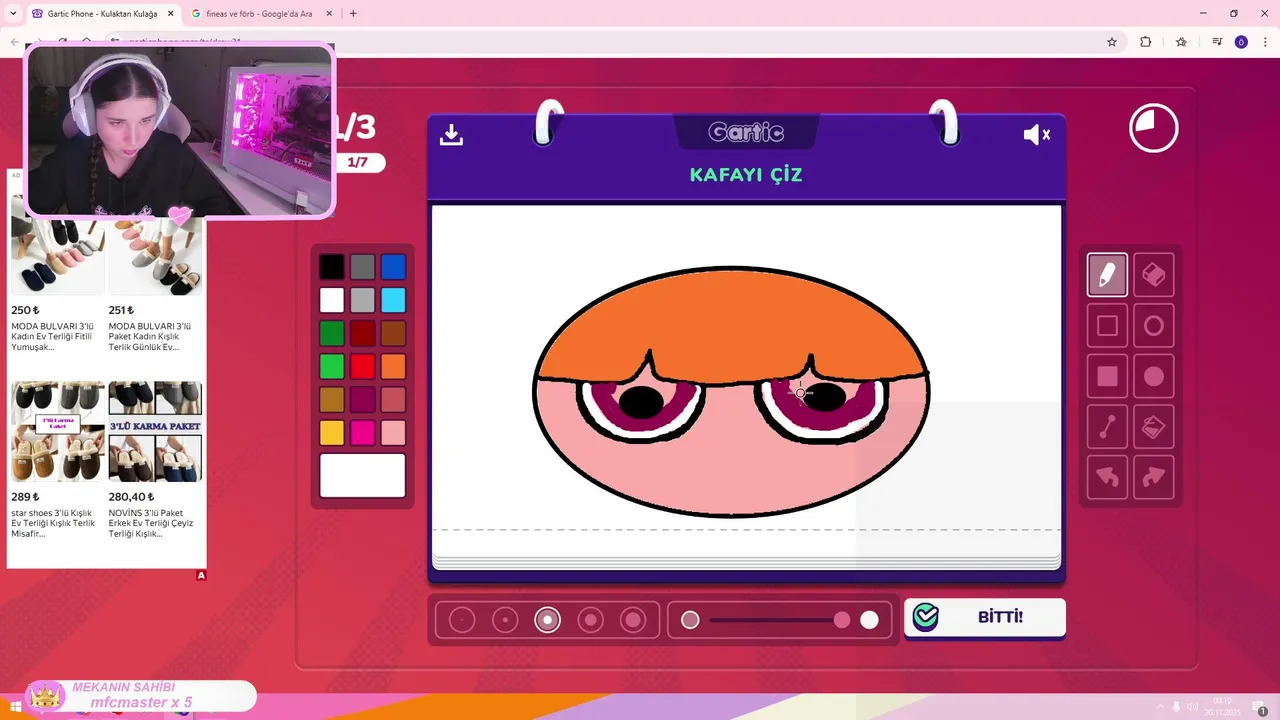Pick the golden brown color swatch
Image resolution: width=1280 pixels, height=720 pixels.
332,400
